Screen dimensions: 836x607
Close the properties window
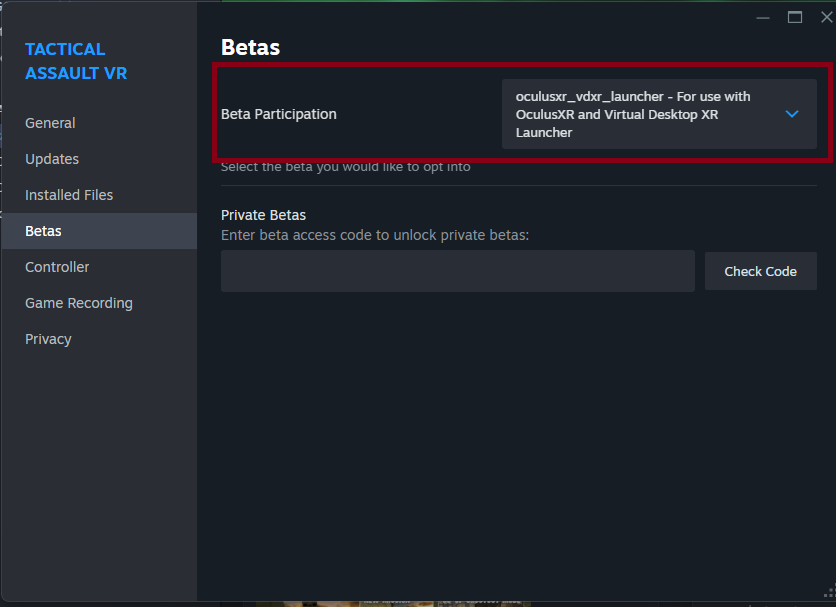coord(826,17)
